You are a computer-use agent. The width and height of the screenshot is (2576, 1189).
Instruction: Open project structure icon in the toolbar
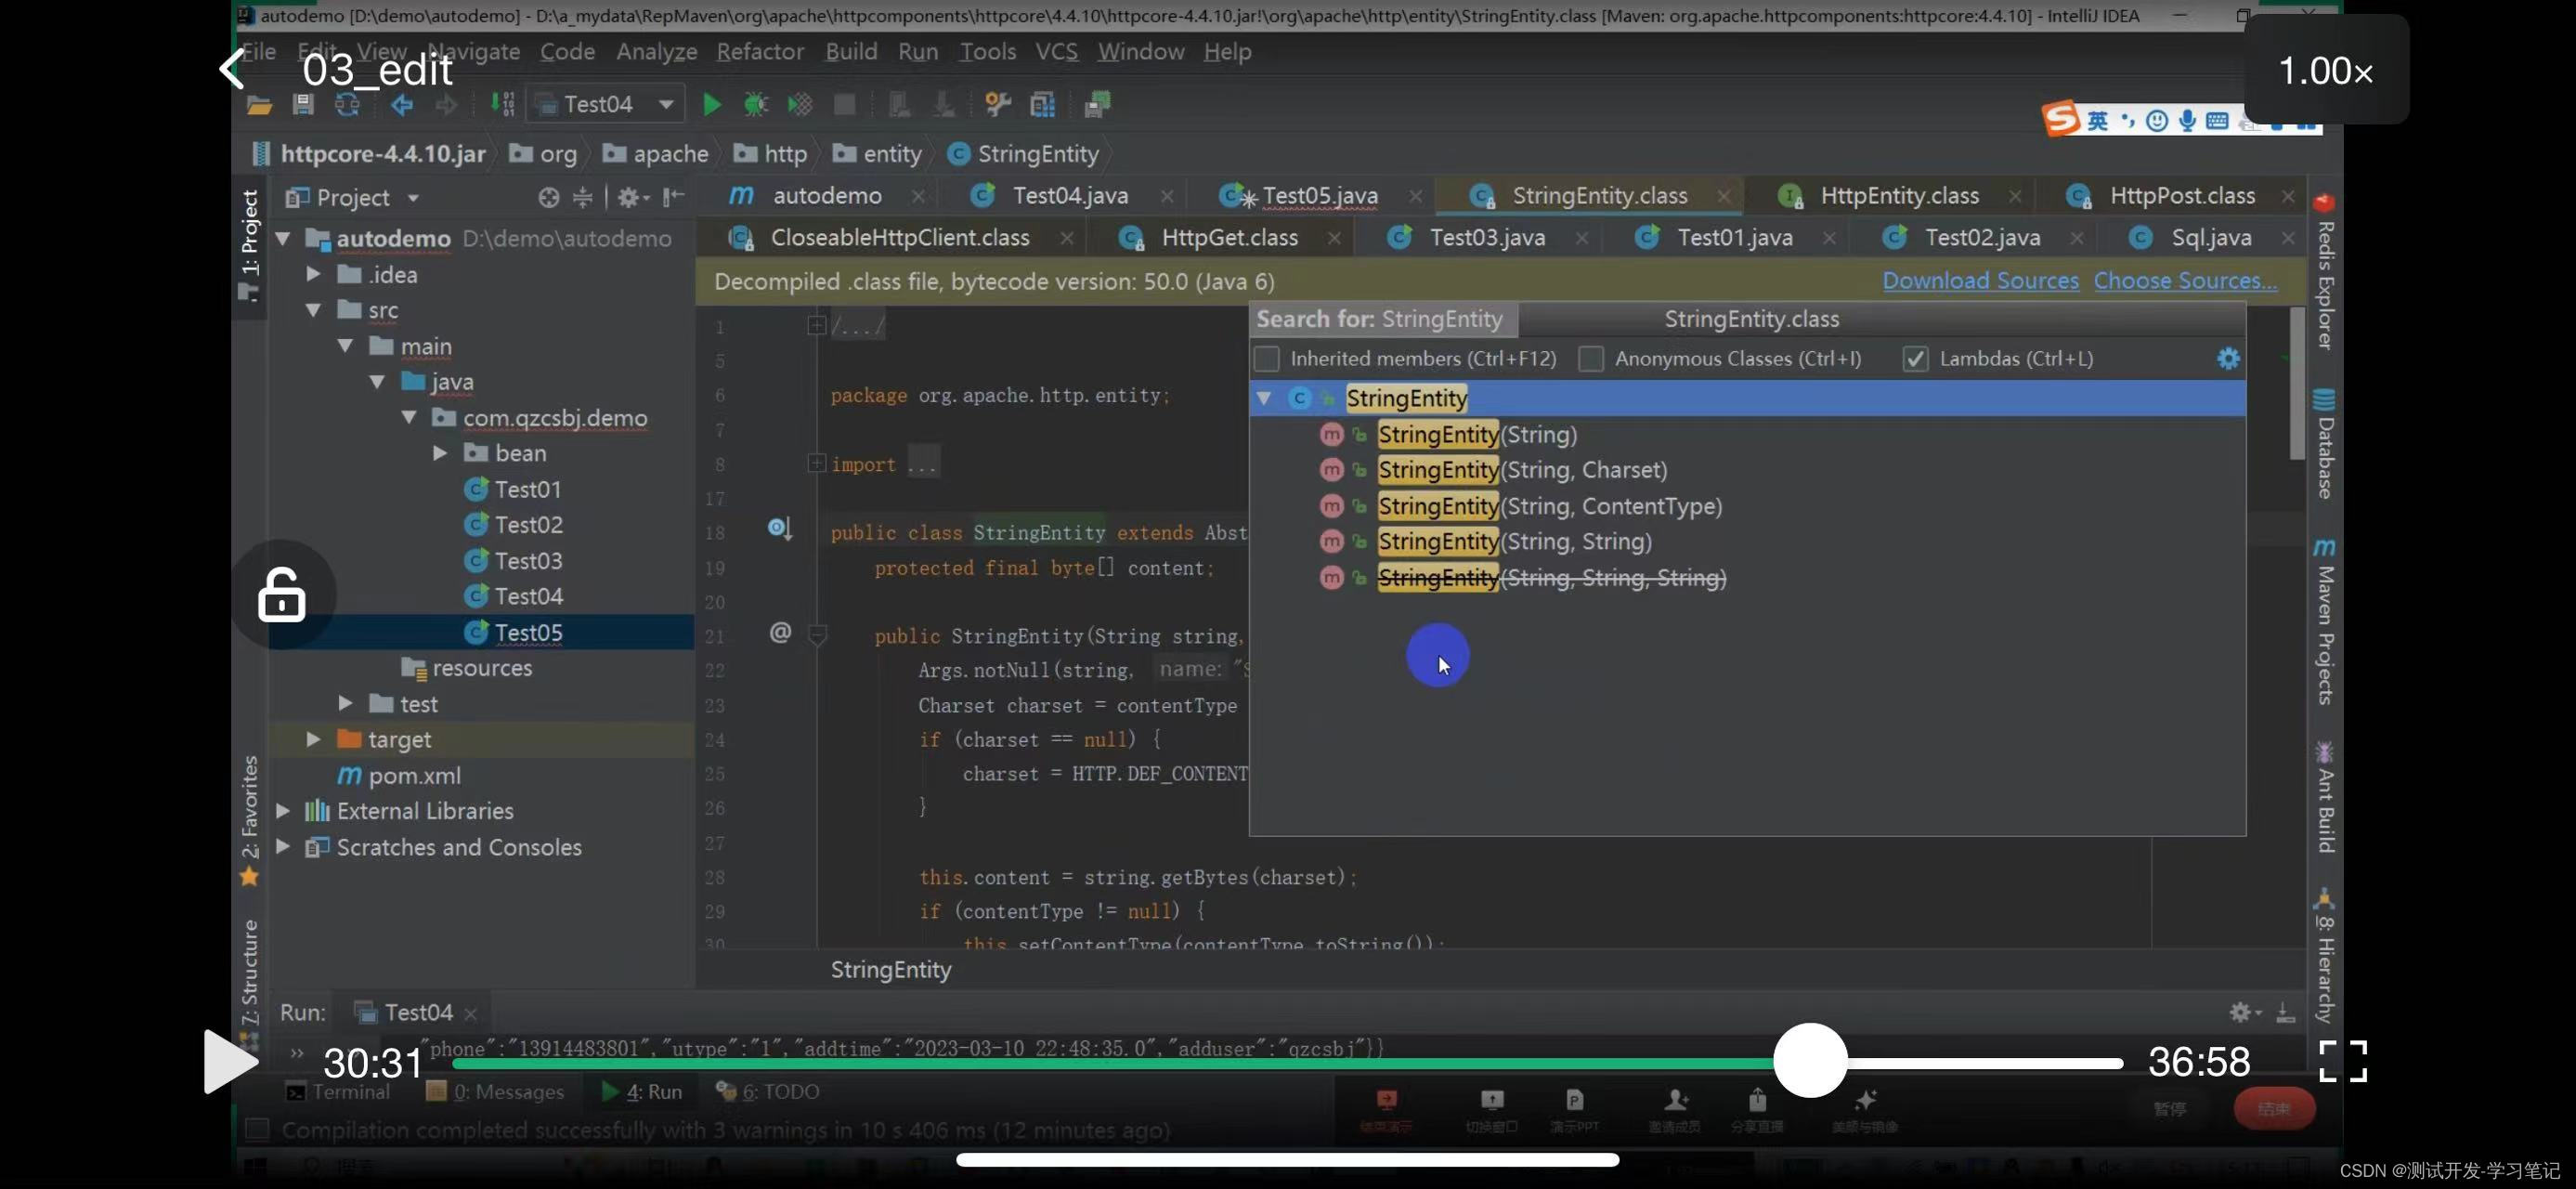pyautogui.click(x=1042, y=104)
